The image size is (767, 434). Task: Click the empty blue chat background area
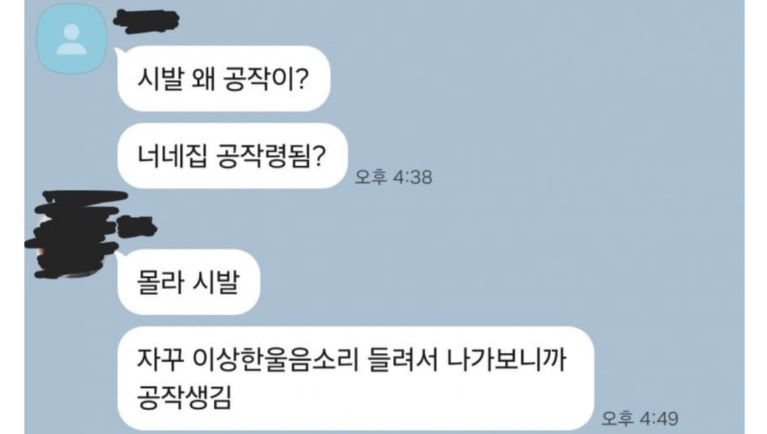tap(538, 196)
